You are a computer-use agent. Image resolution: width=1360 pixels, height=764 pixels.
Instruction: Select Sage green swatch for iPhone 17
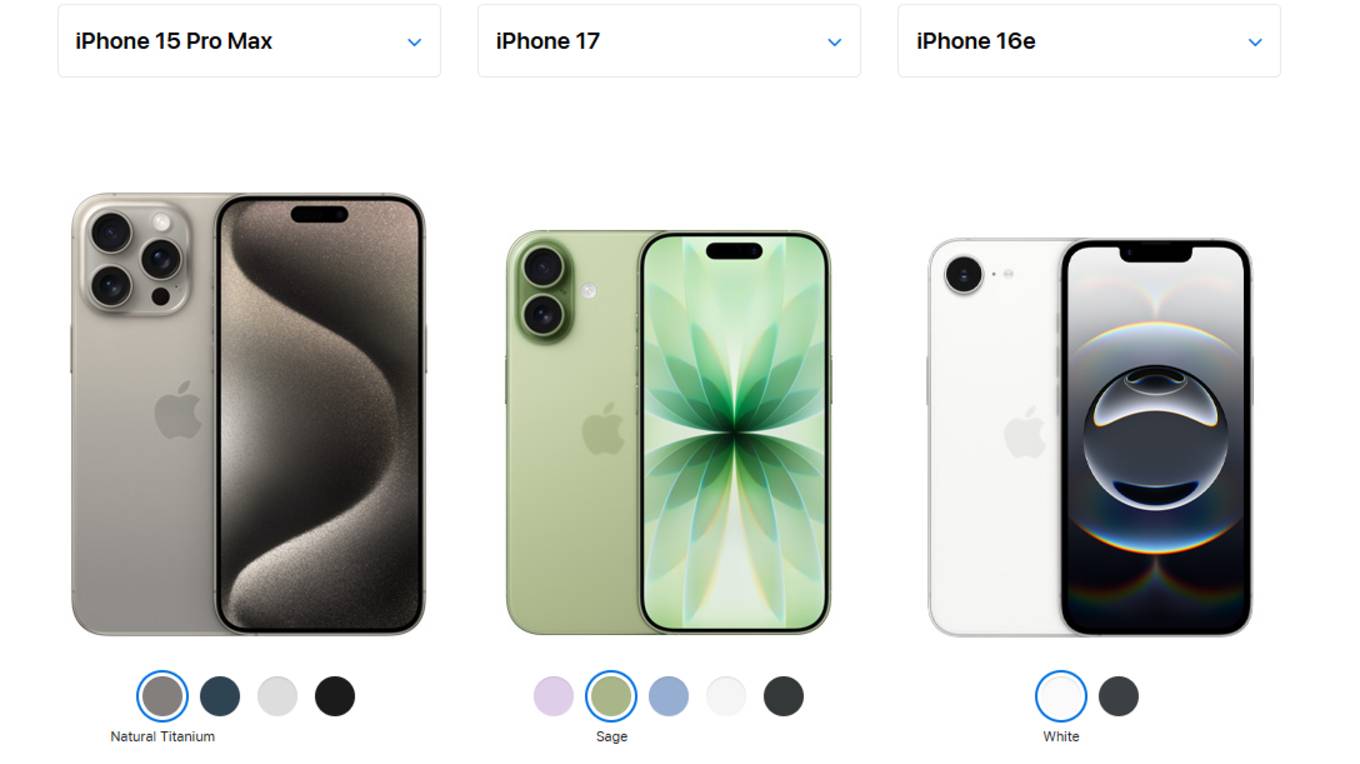click(x=611, y=696)
